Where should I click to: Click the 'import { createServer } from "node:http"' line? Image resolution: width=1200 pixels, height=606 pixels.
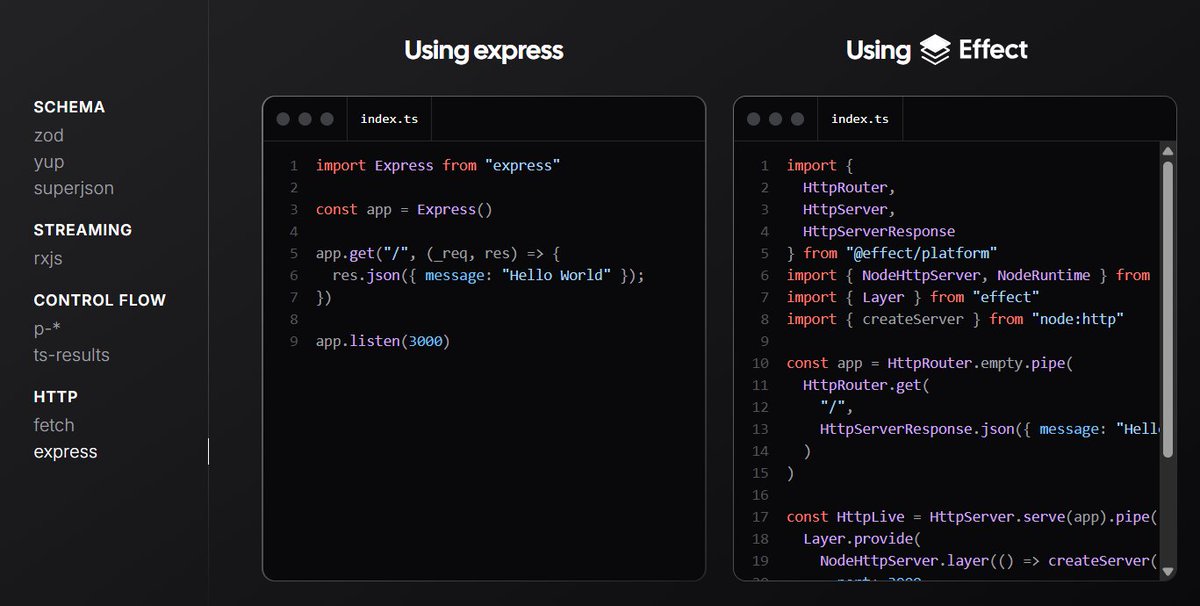[x=955, y=319]
